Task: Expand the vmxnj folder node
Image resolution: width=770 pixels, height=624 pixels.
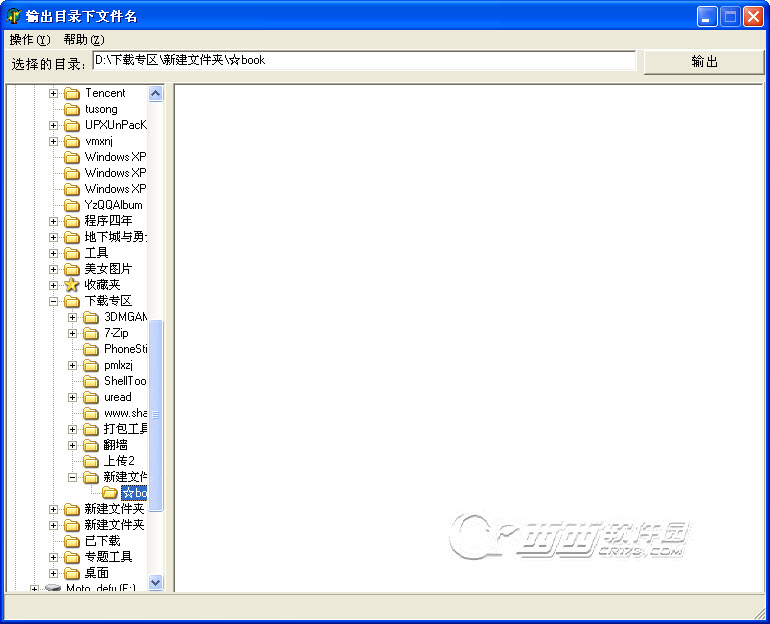Action: [54, 141]
